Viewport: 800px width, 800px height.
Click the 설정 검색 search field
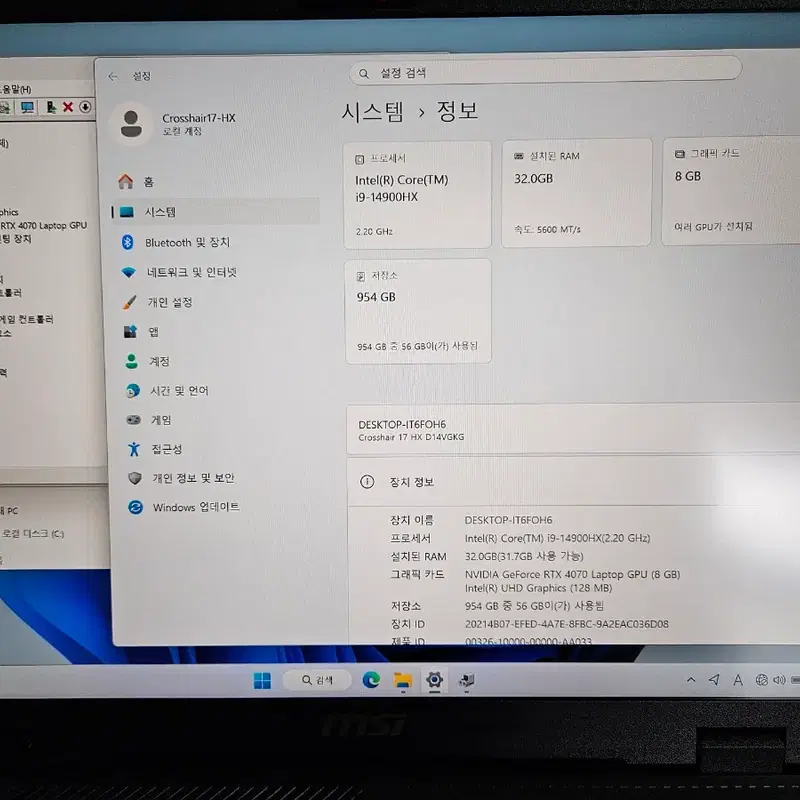coord(545,72)
